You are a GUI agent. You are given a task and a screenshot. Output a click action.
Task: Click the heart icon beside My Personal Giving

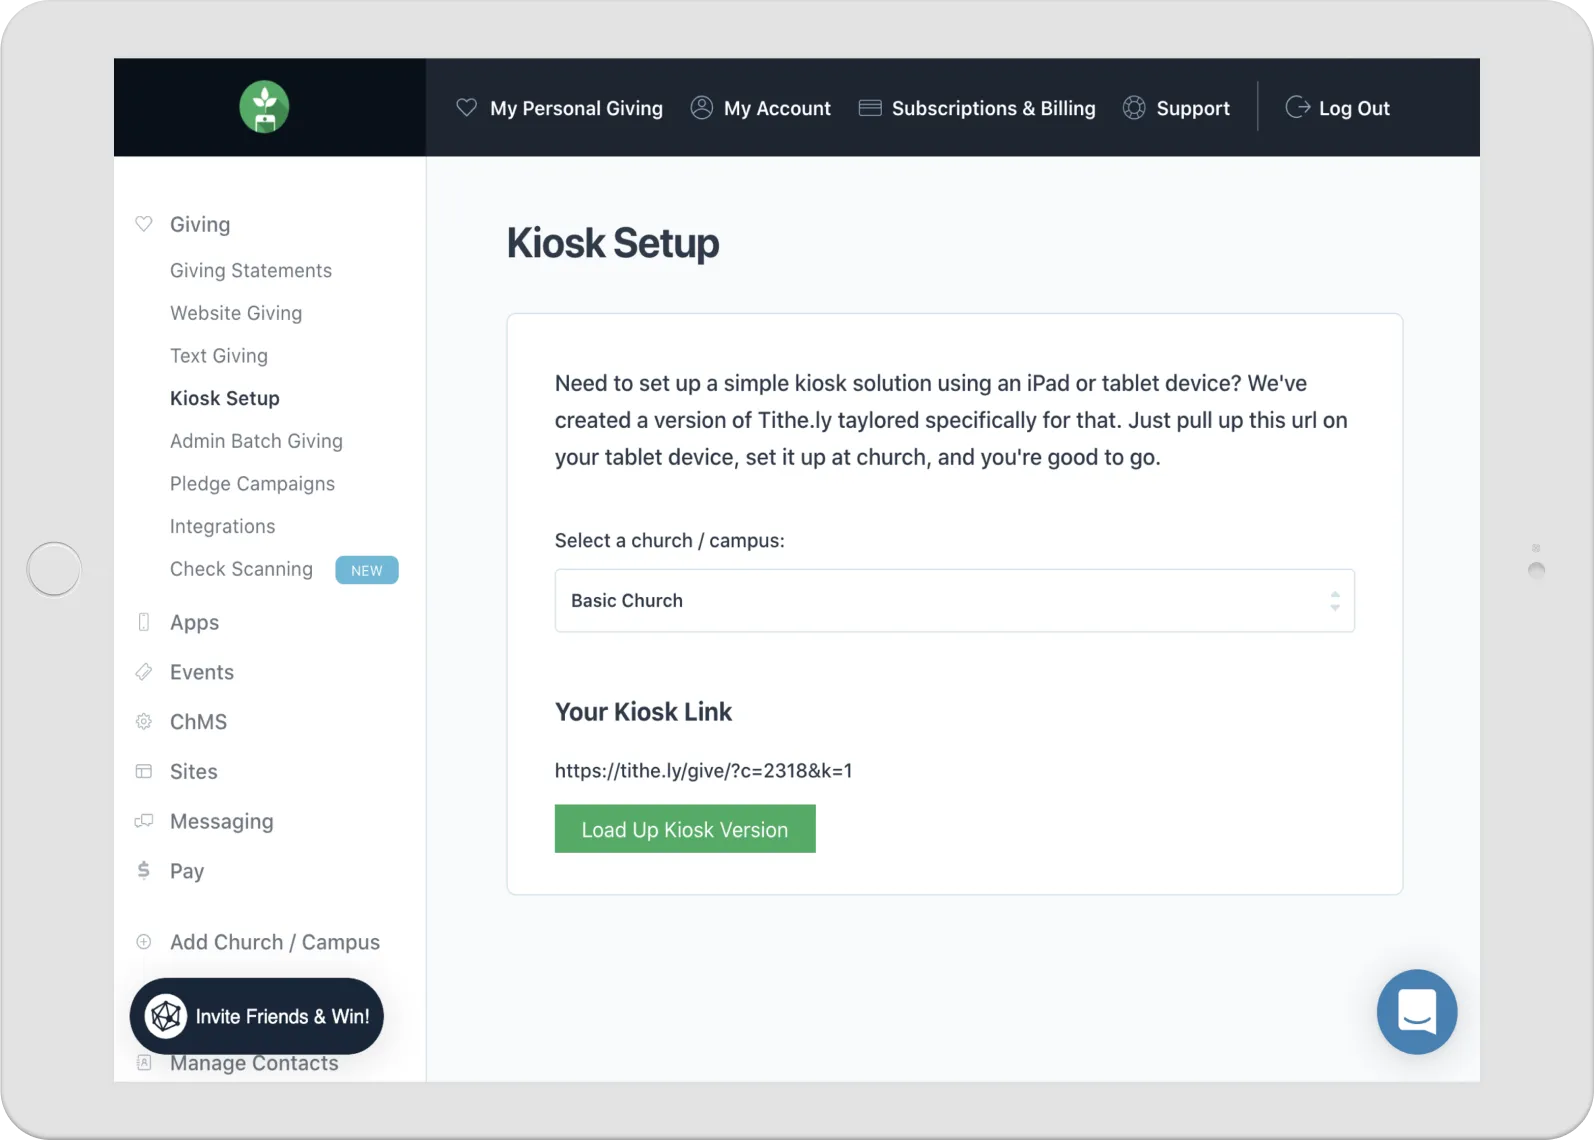click(466, 107)
